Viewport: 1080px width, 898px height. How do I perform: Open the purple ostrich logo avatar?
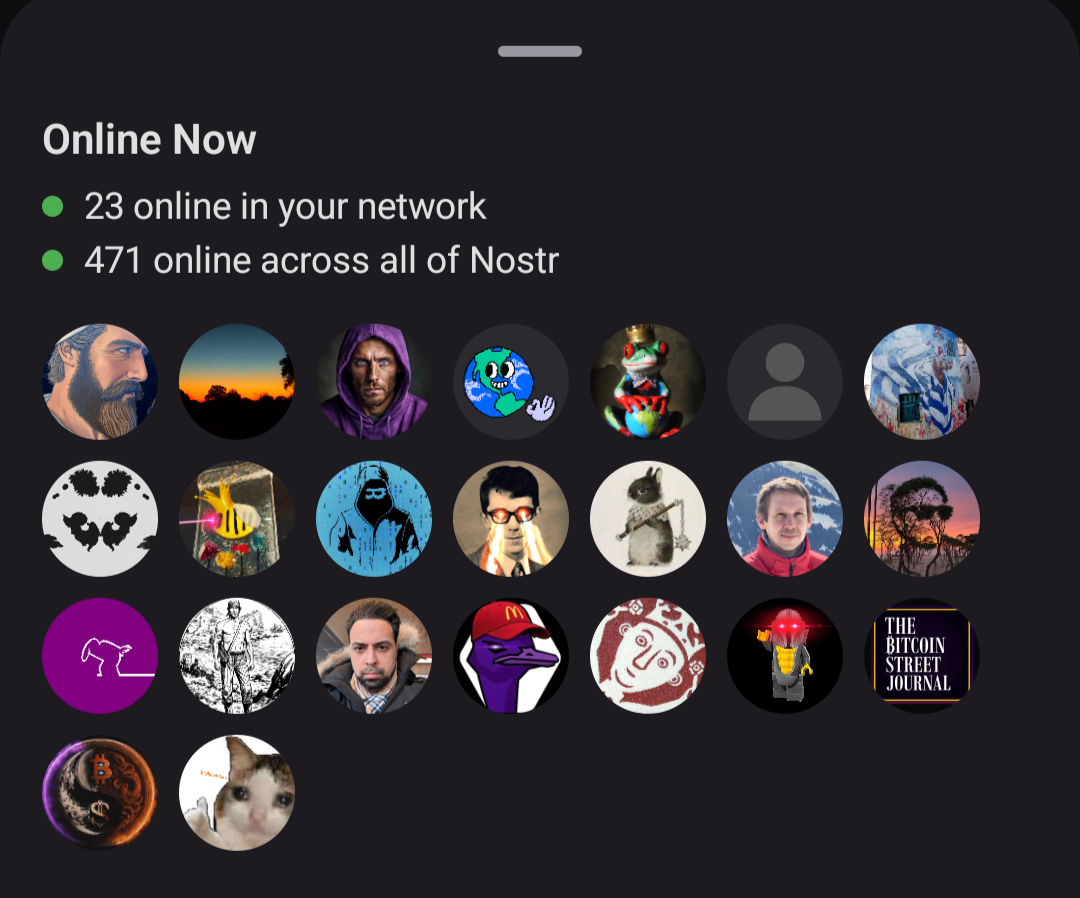point(100,656)
